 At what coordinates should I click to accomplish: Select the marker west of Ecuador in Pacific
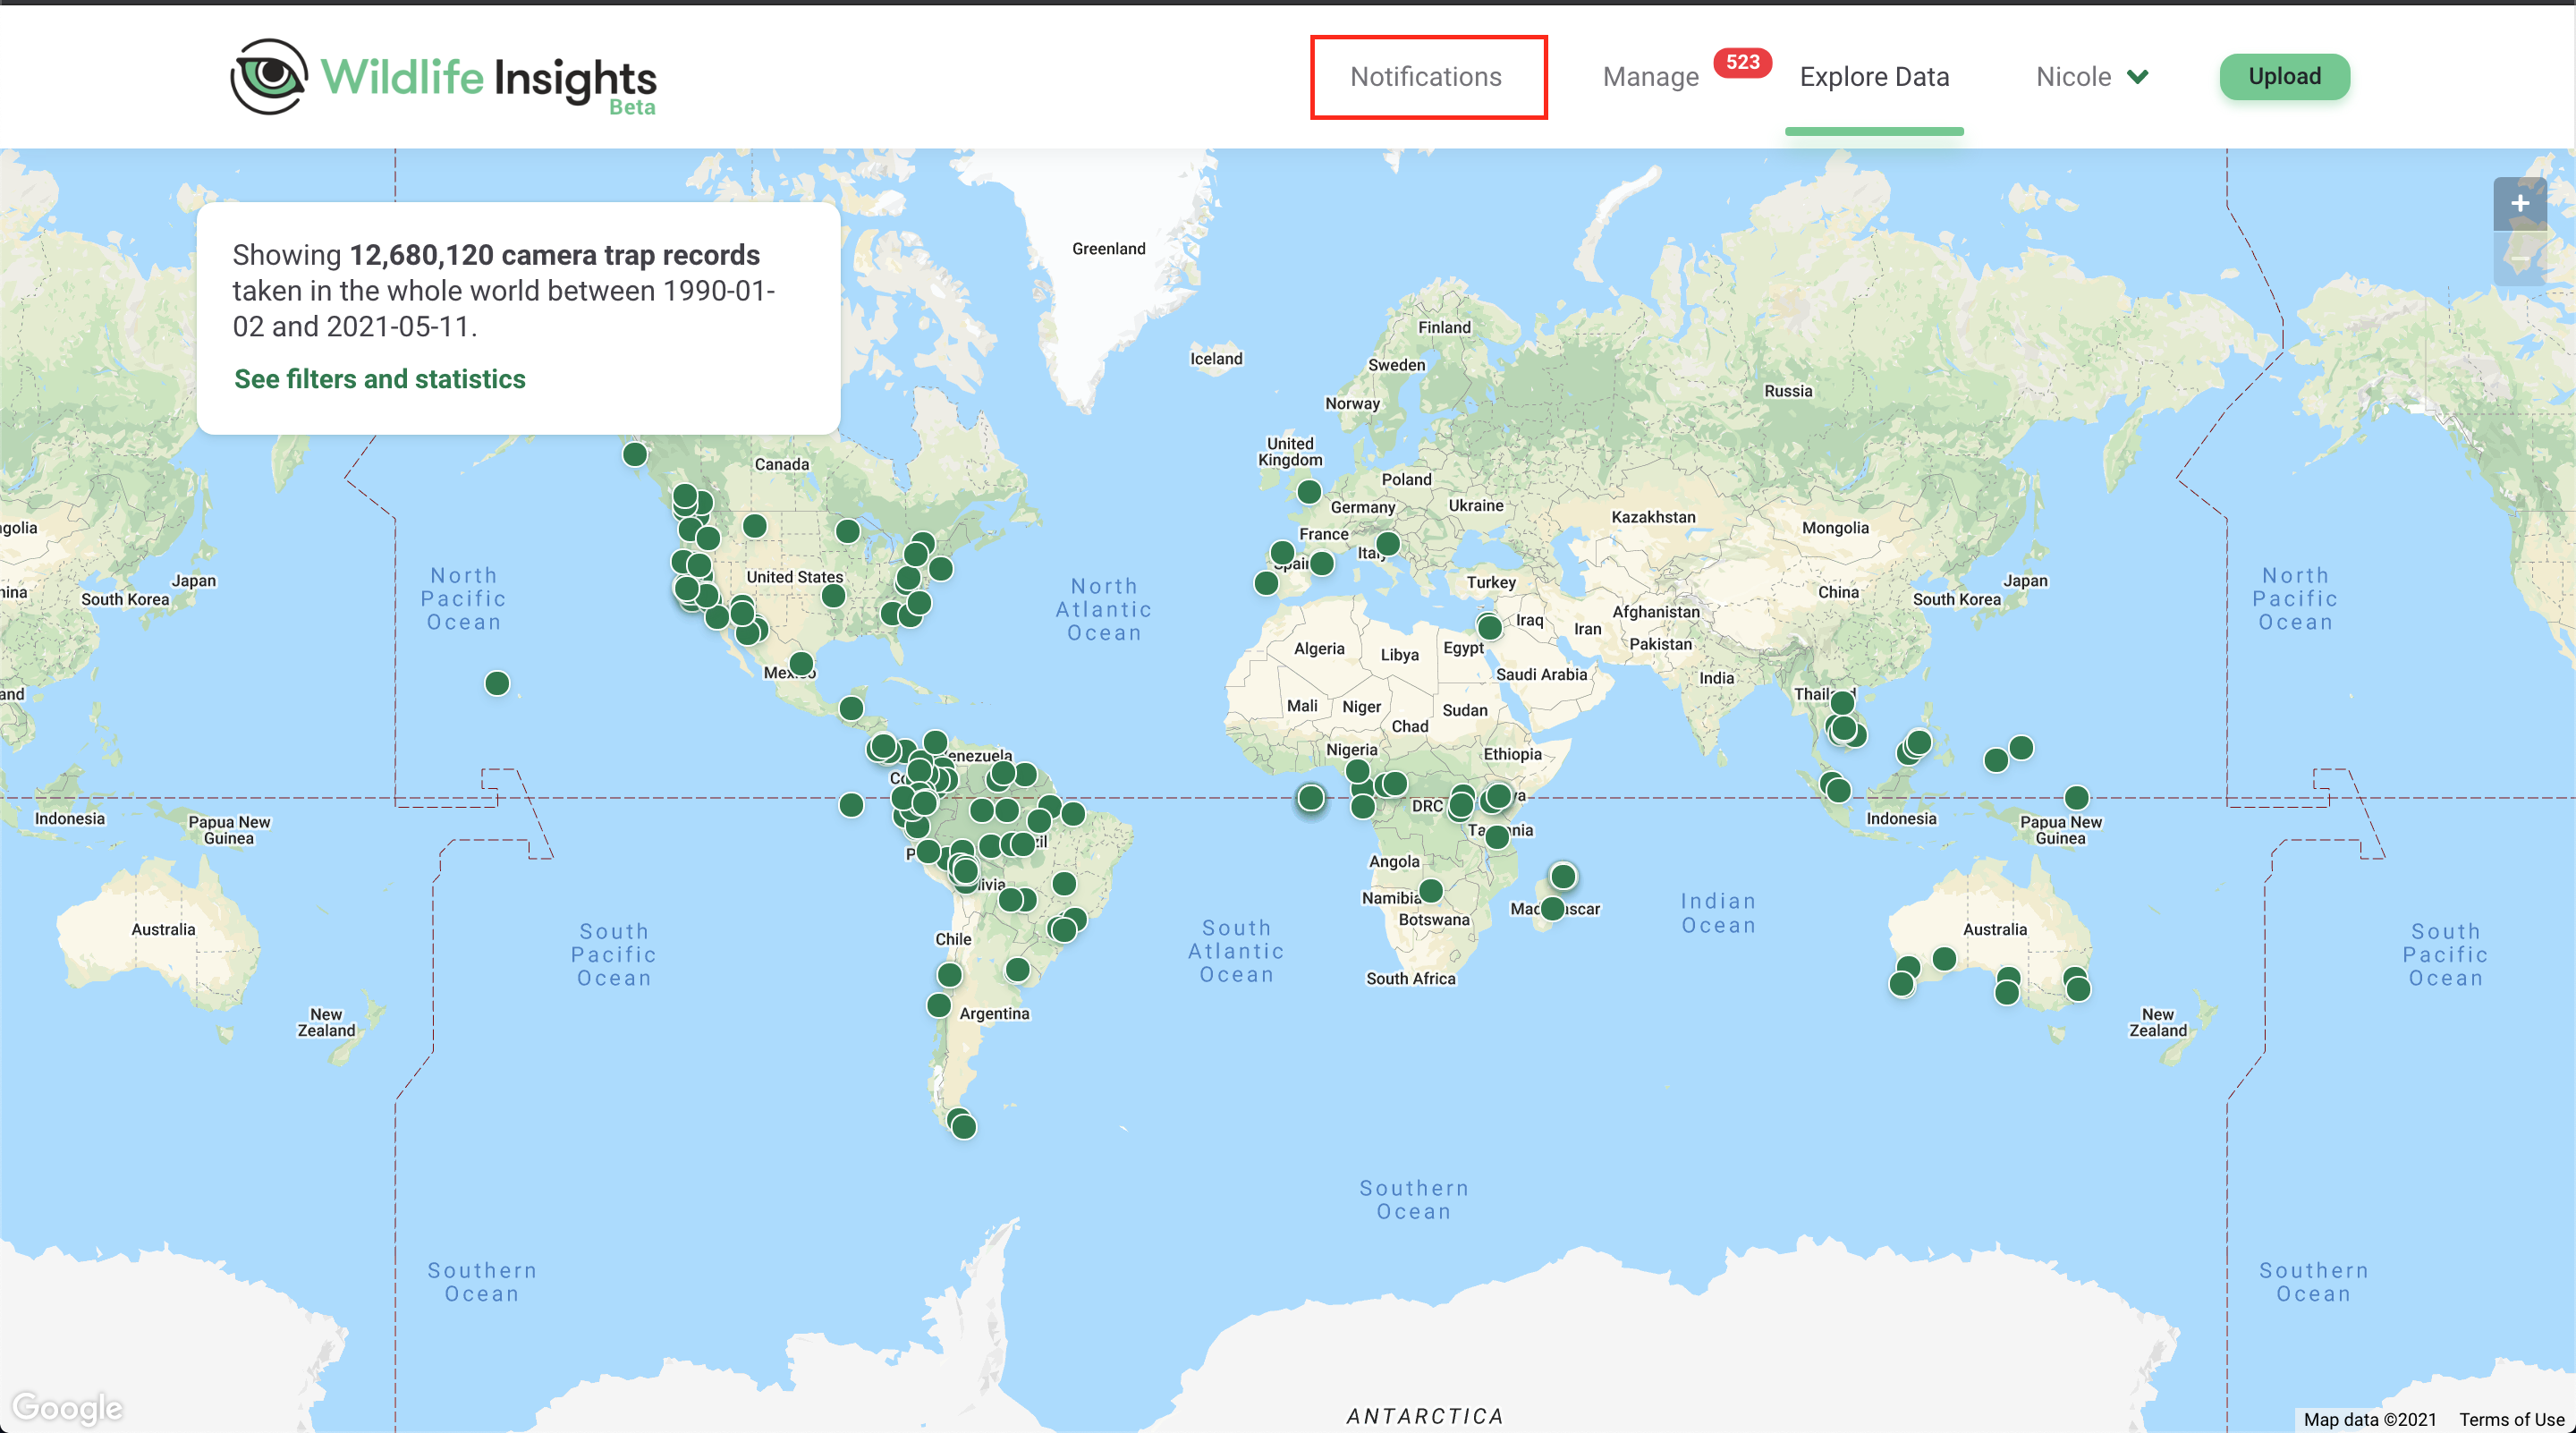[851, 804]
